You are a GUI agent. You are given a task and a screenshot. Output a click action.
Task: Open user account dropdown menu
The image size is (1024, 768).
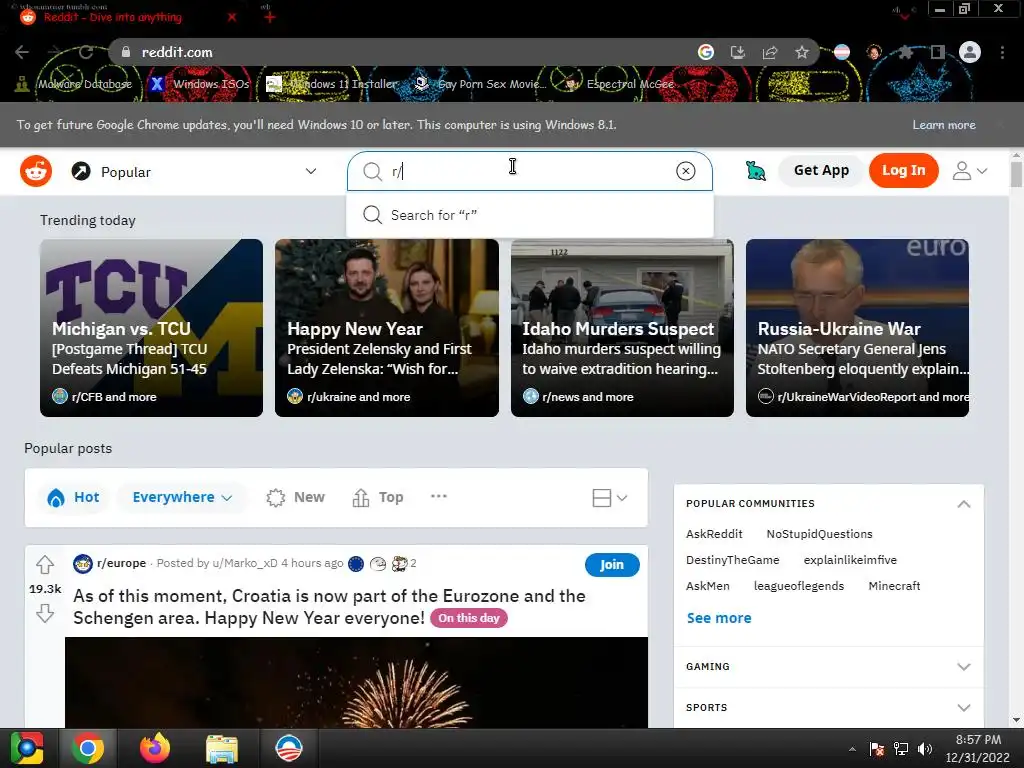click(x=969, y=171)
